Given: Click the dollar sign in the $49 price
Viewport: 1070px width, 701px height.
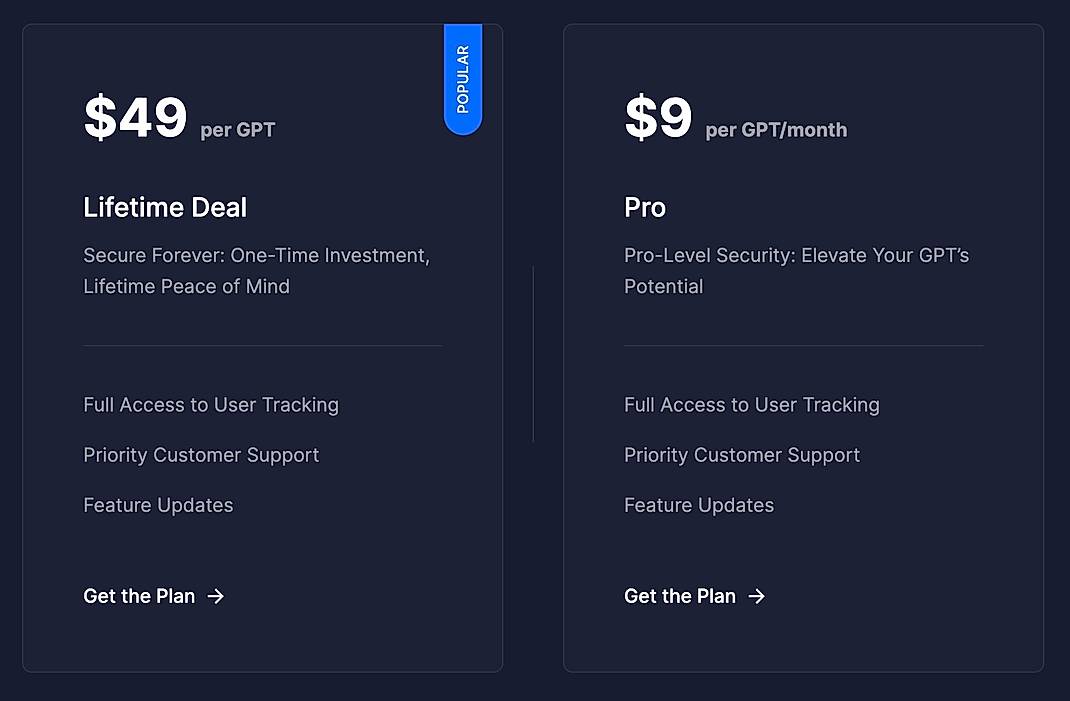Looking at the screenshot, I should coord(99,115).
